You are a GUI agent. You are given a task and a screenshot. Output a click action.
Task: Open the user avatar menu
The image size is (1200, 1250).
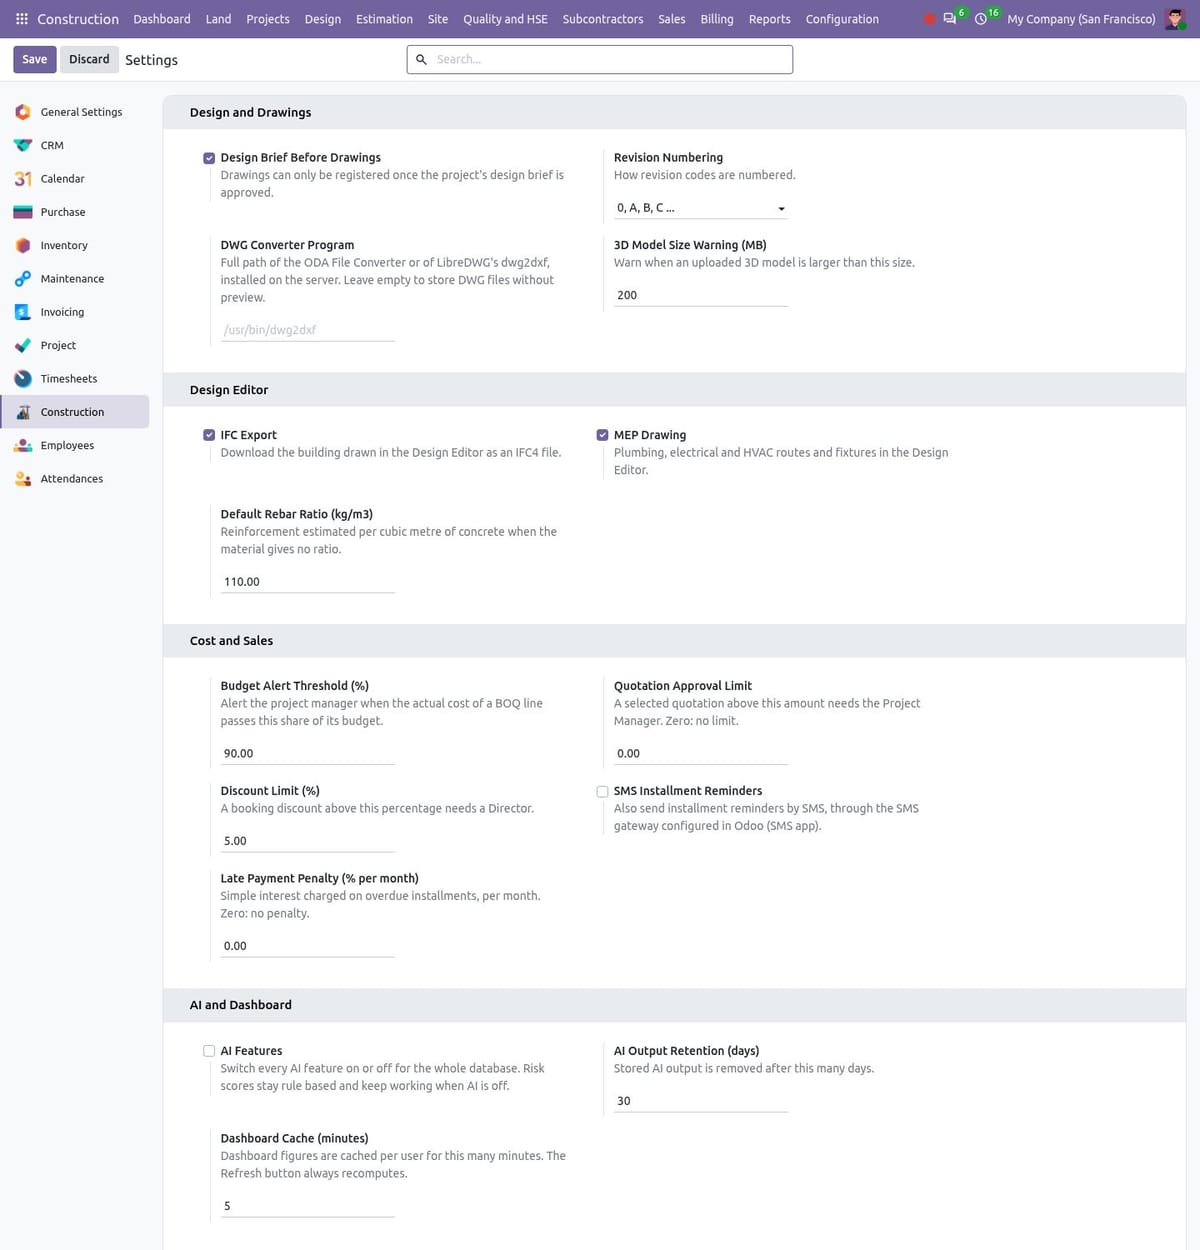tap(1176, 19)
